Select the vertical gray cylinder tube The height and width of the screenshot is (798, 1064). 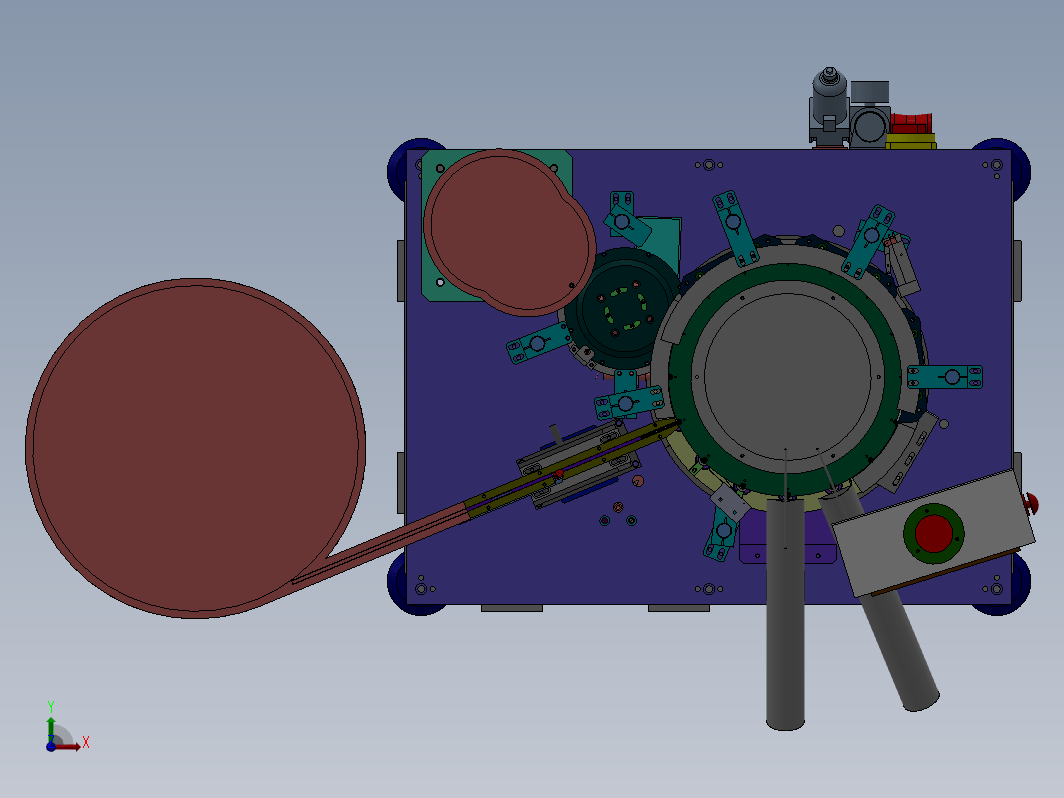[x=785, y=614]
